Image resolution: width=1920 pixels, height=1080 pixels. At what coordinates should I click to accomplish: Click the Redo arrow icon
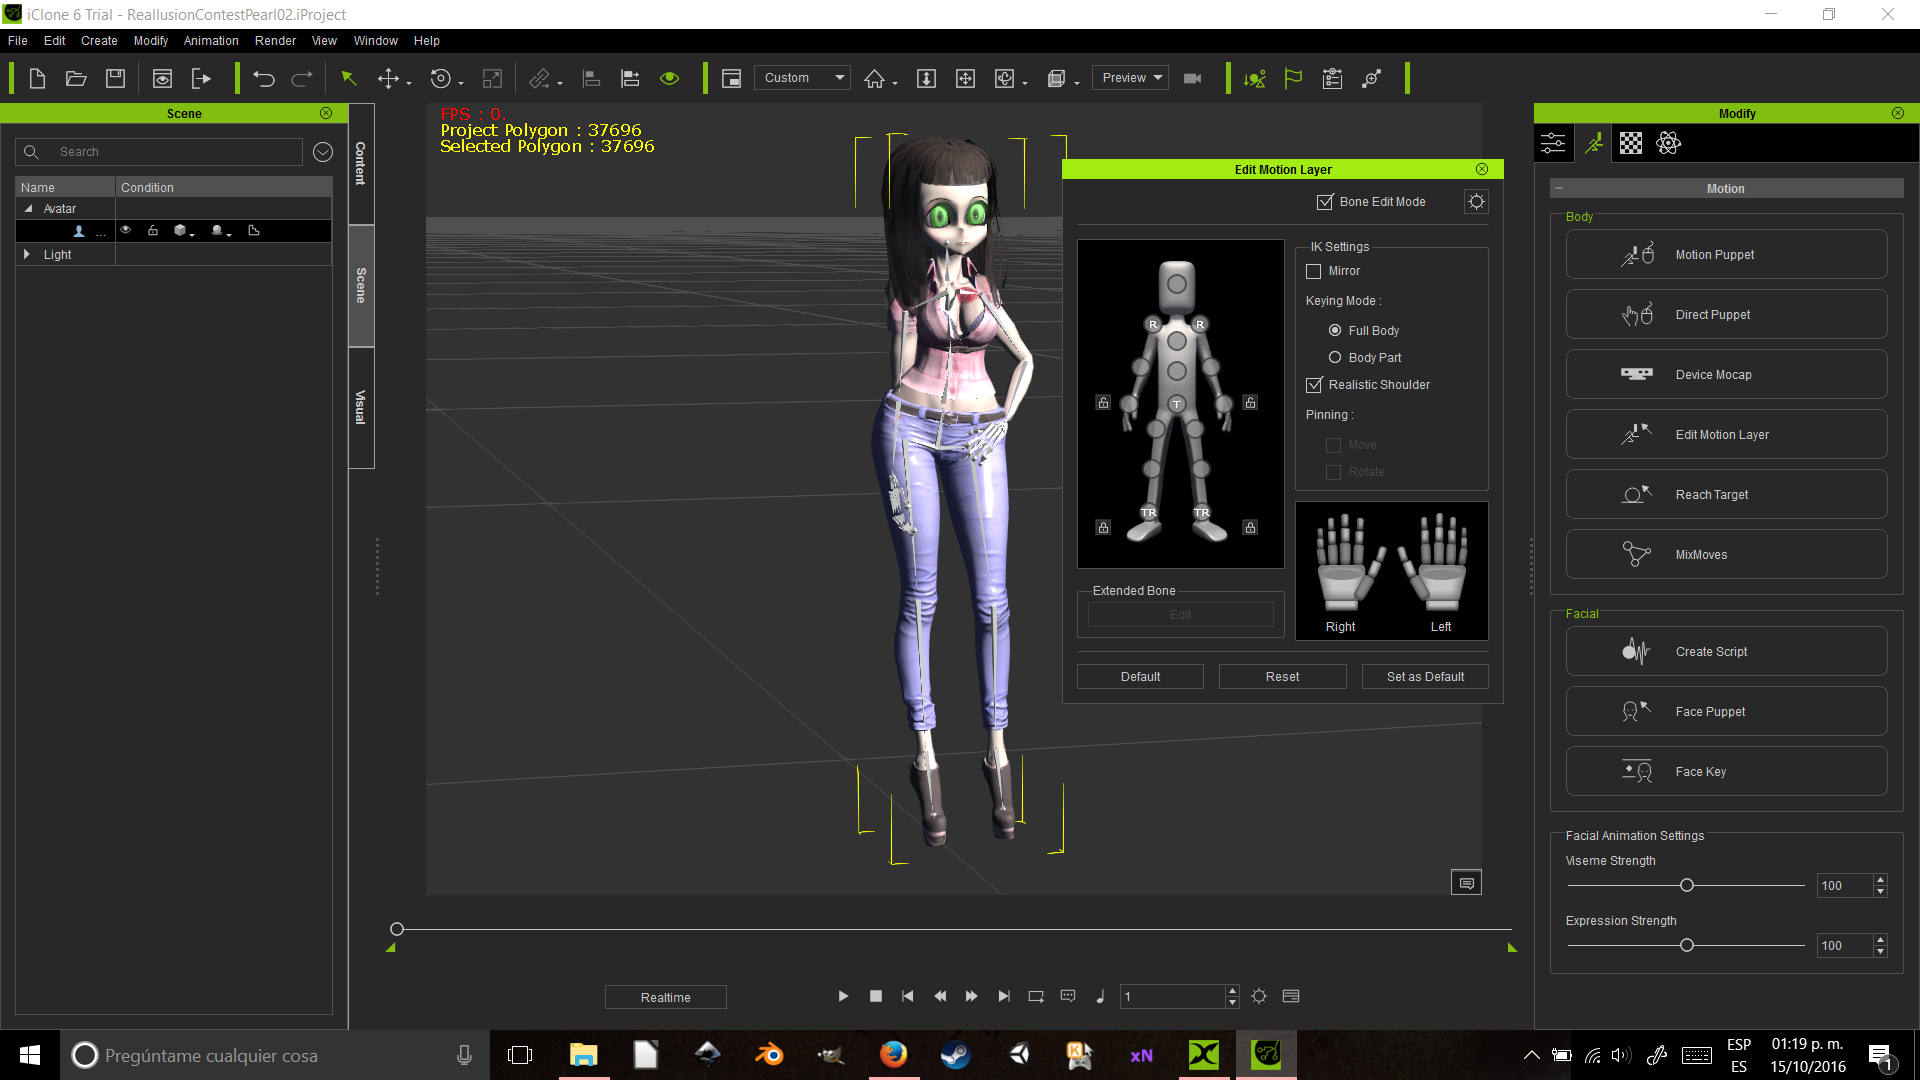pyautogui.click(x=302, y=78)
